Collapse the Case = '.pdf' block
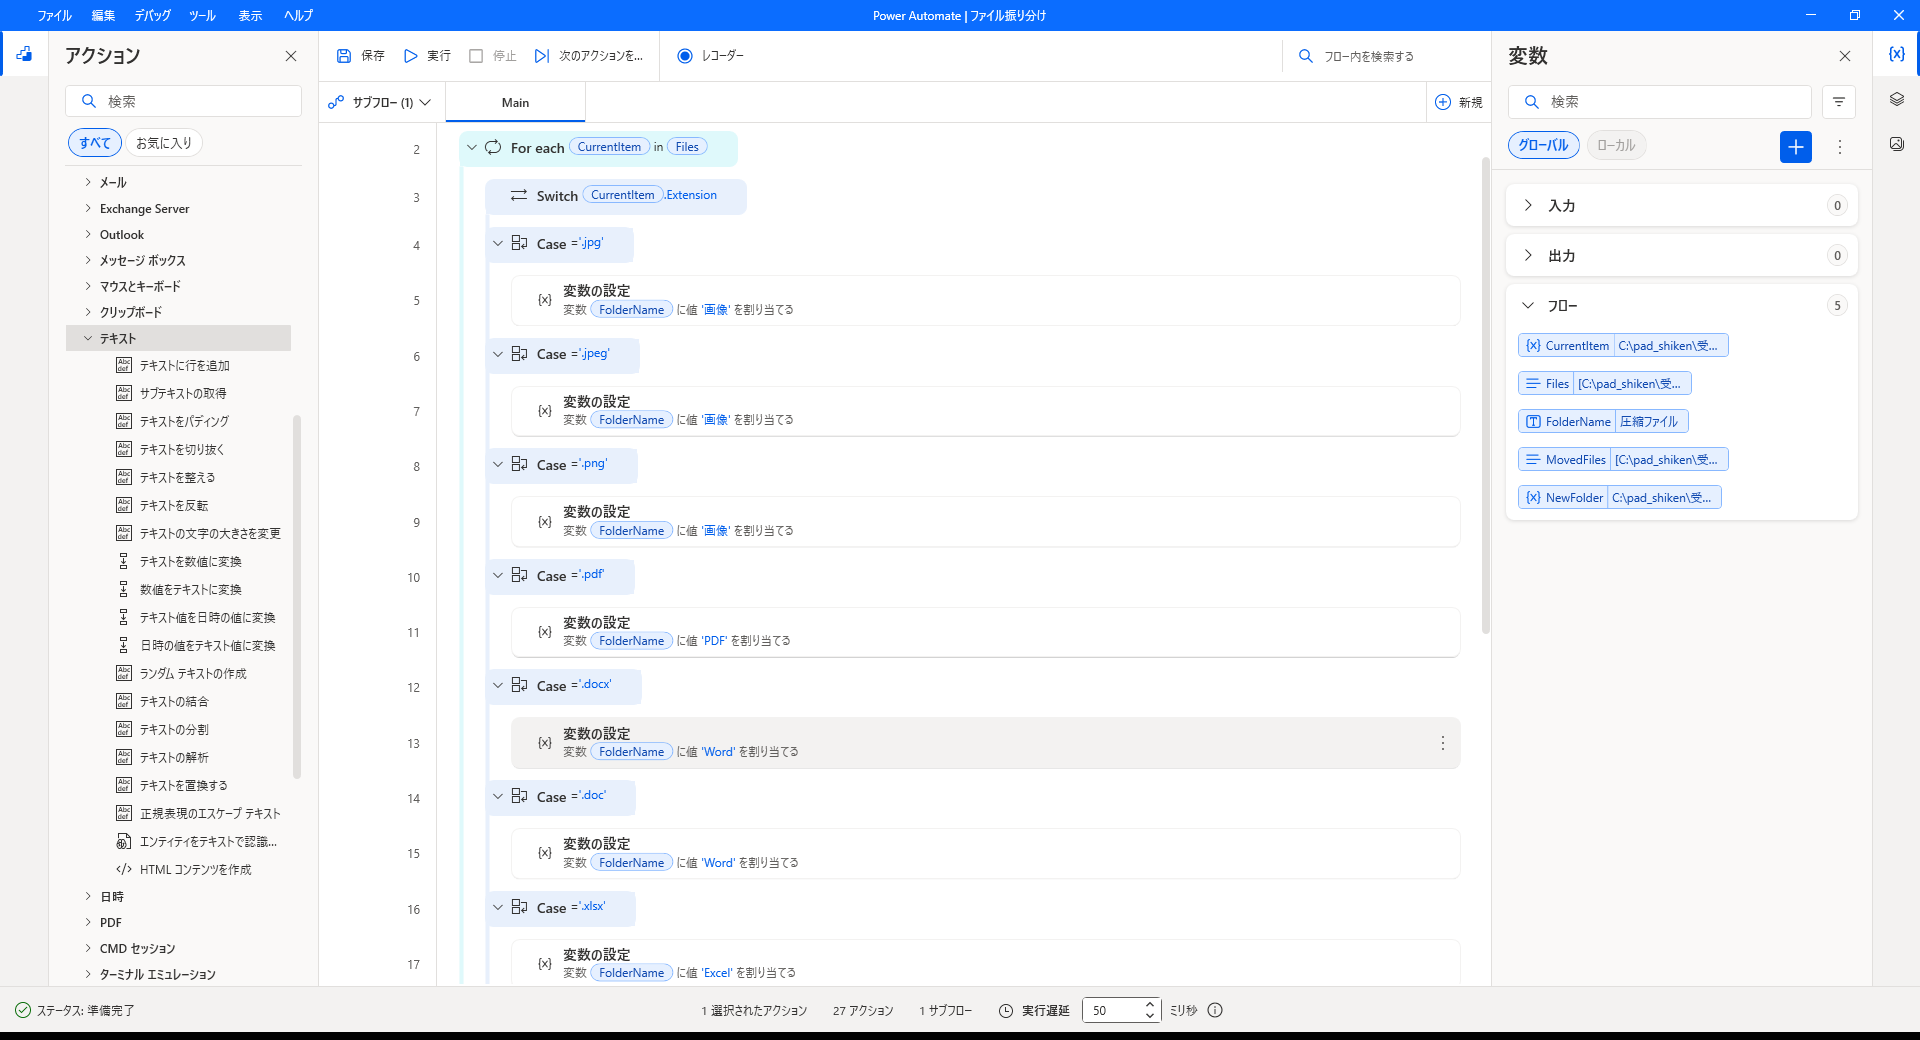The image size is (1920, 1040). pyautogui.click(x=498, y=575)
